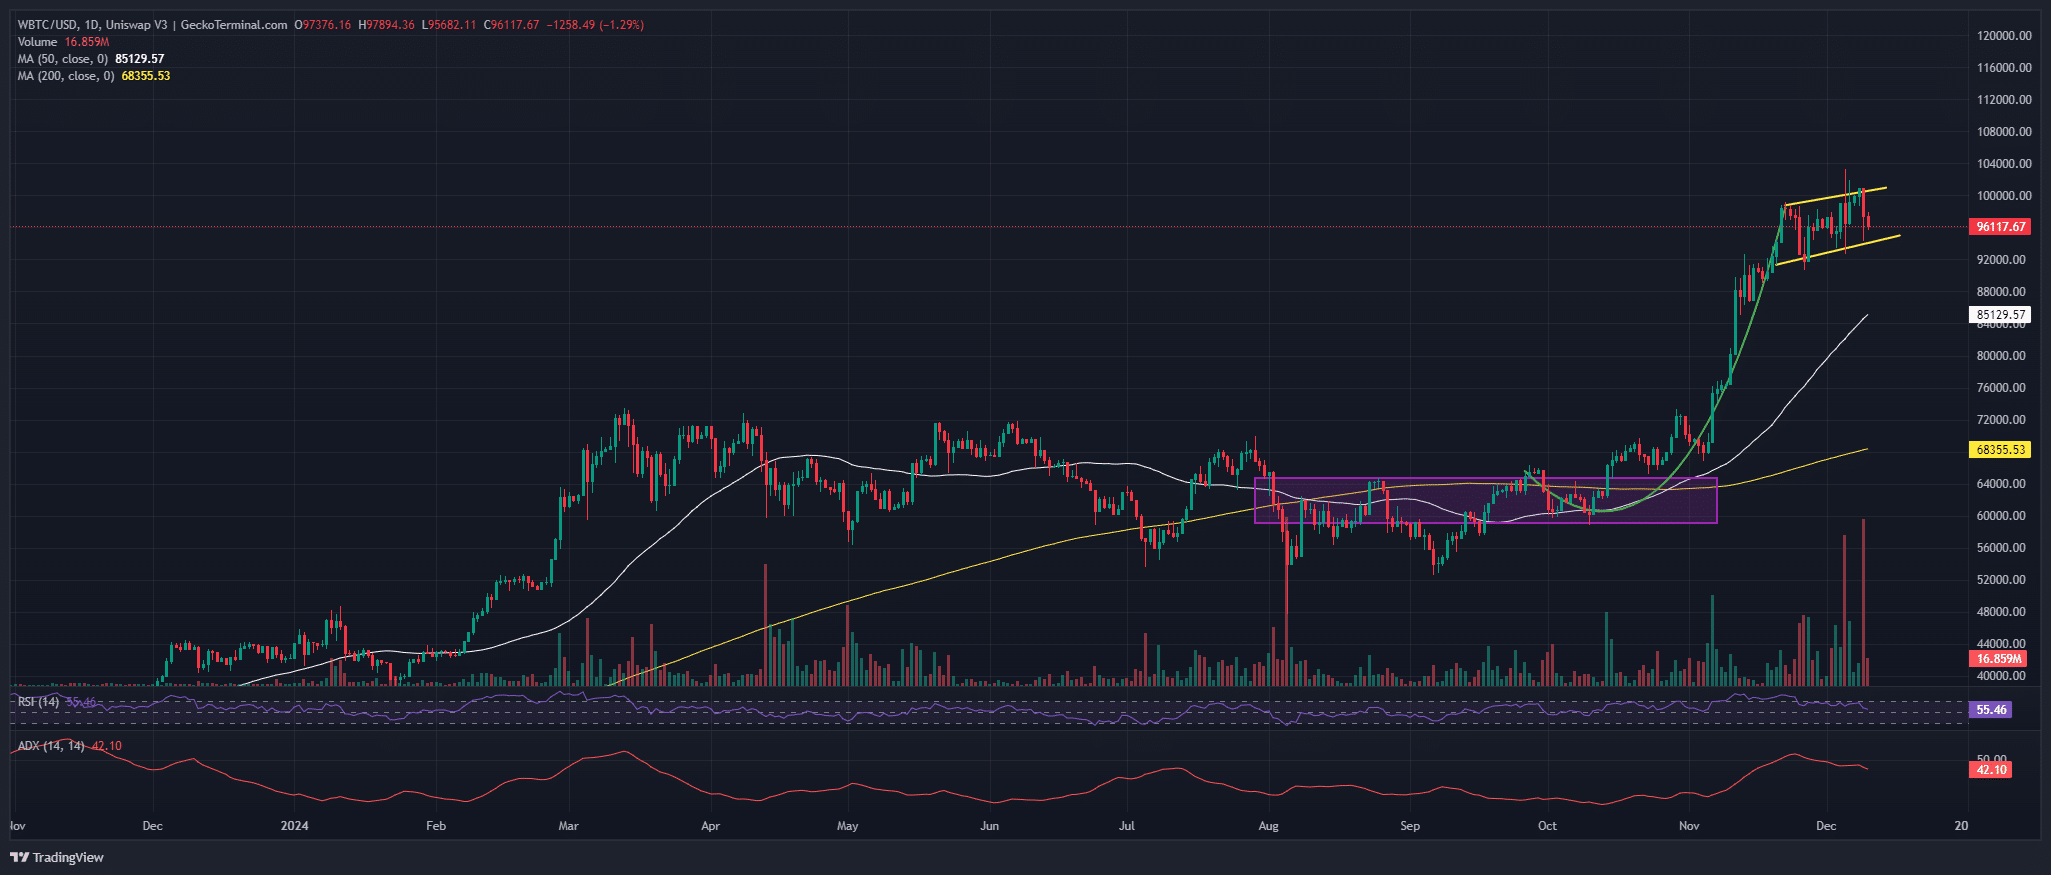This screenshot has height=875, width=2051.
Task: Click the May label on time axis
Action: tap(848, 826)
